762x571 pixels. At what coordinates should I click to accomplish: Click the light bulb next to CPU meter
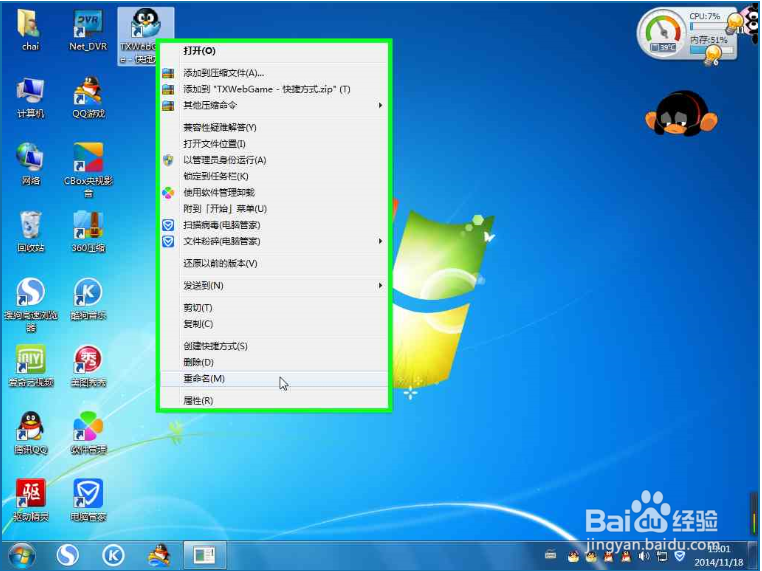[x=734, y=22]
